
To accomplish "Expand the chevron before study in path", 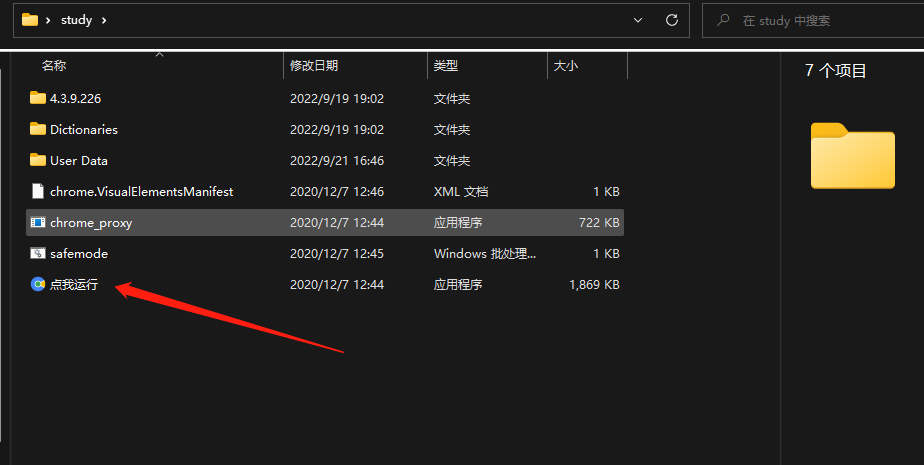I will coord(48,20).
